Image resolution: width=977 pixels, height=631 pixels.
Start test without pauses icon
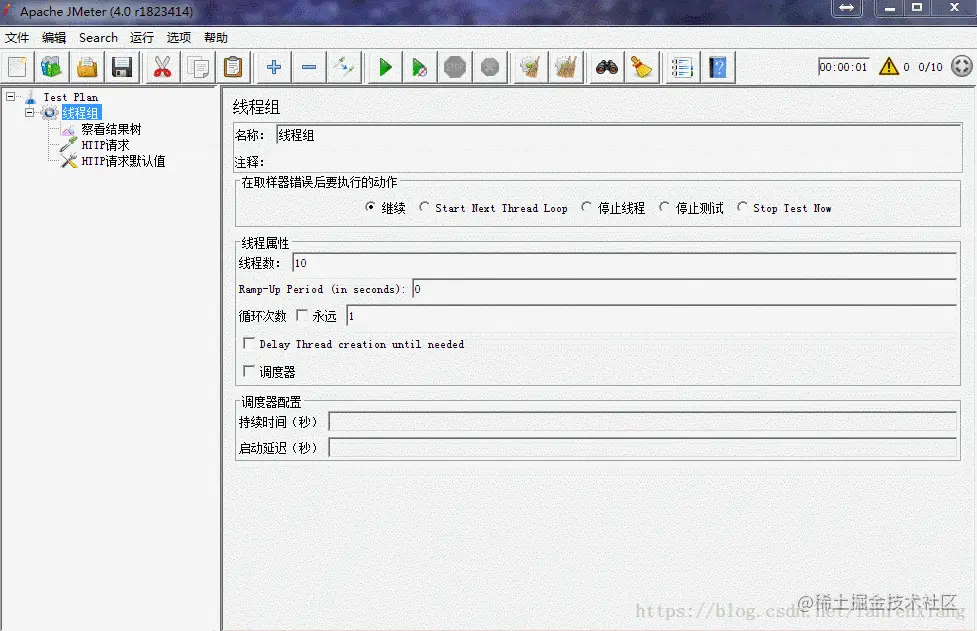[419, 67]
